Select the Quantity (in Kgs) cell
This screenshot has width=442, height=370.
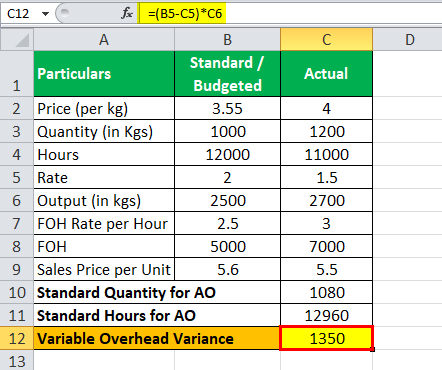click(x=104, y=131)
